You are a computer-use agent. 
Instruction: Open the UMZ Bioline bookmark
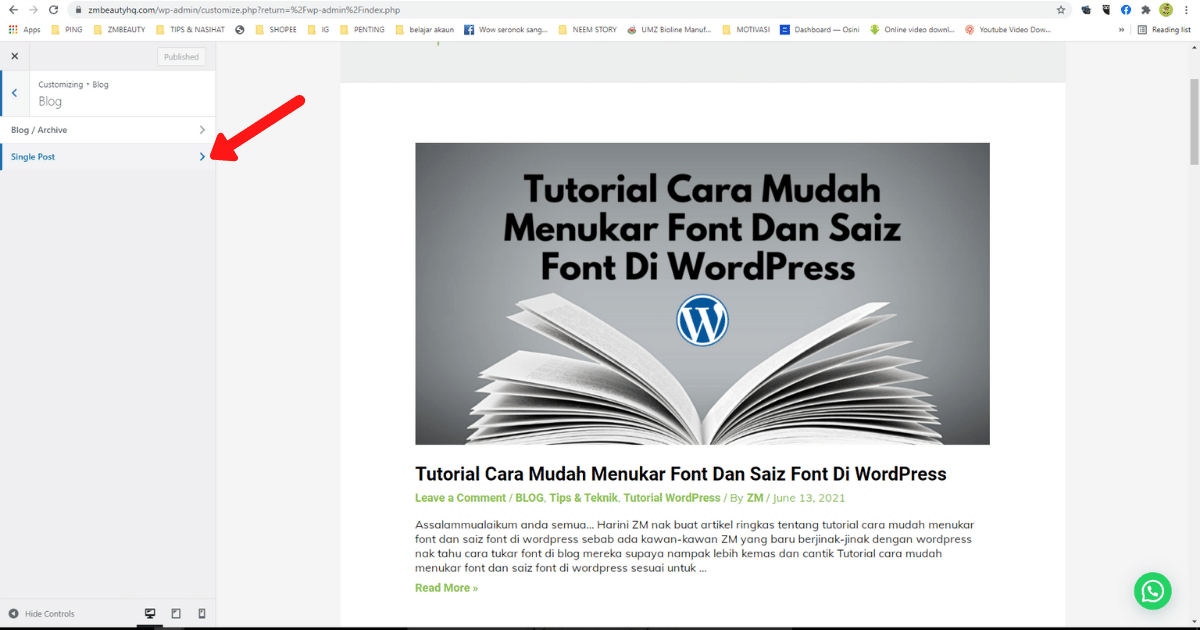point(669,30)
